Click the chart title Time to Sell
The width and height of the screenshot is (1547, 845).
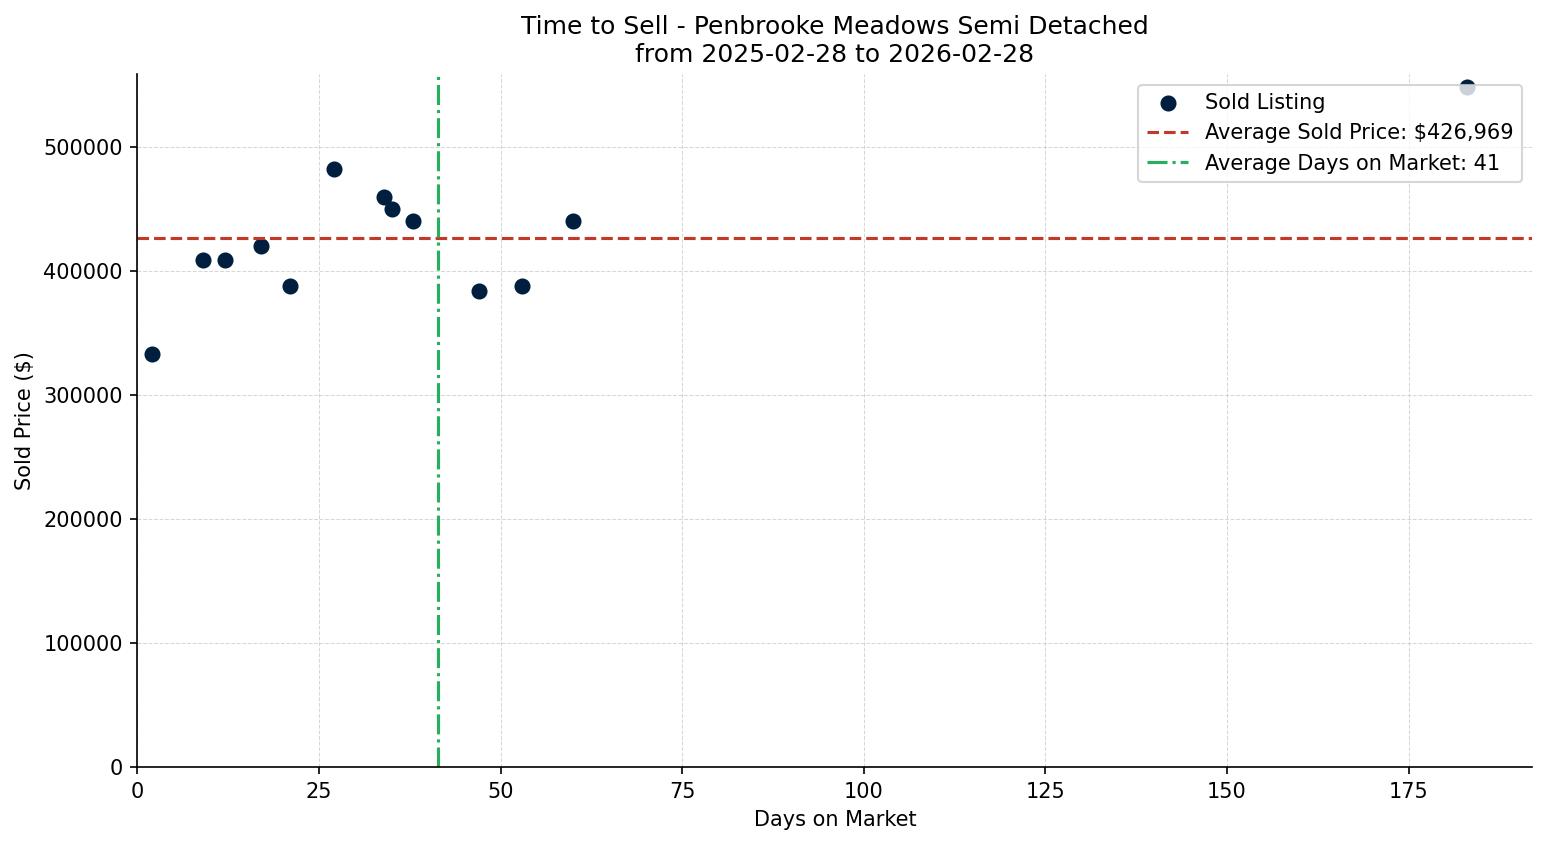[x=834, y=26]
